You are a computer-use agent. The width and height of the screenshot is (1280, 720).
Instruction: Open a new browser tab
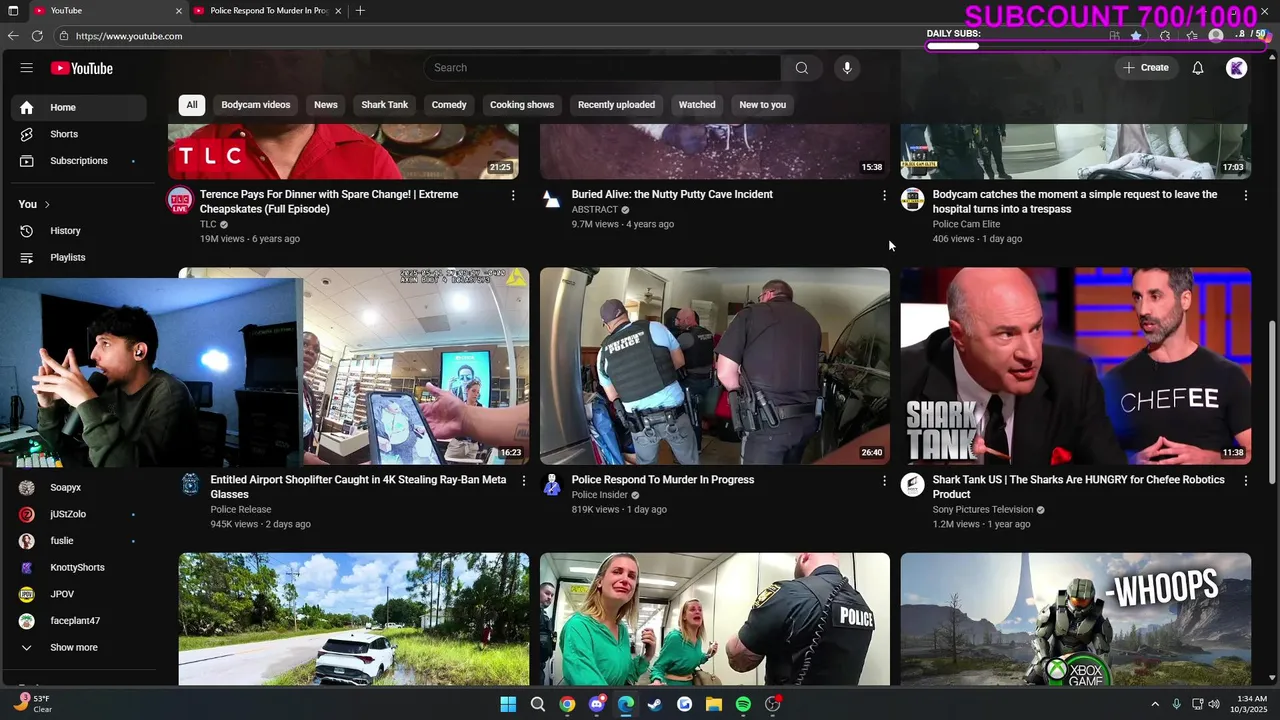coord(360,11)
